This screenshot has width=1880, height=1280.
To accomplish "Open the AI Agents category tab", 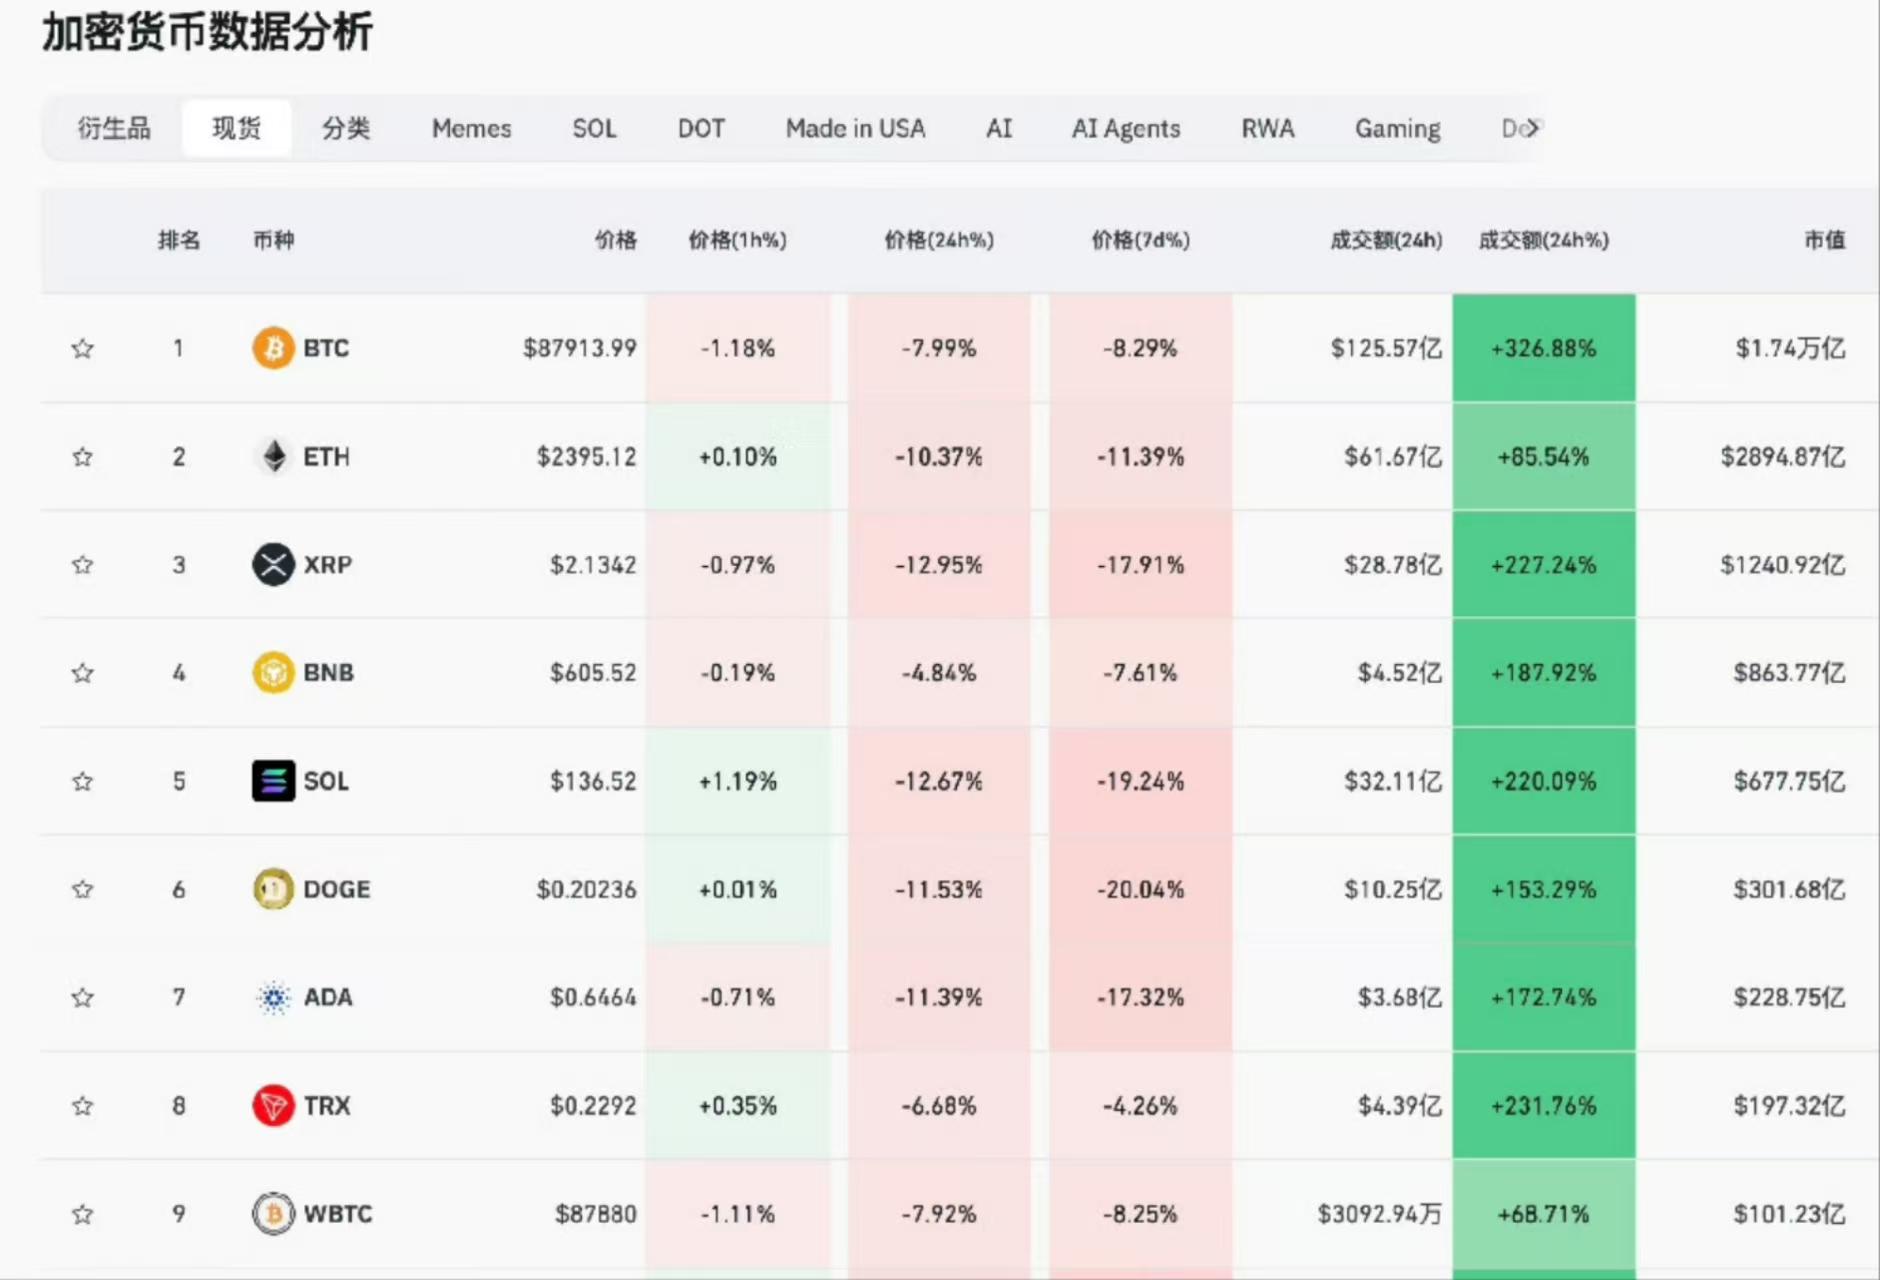I will (x=1125, y=128).
